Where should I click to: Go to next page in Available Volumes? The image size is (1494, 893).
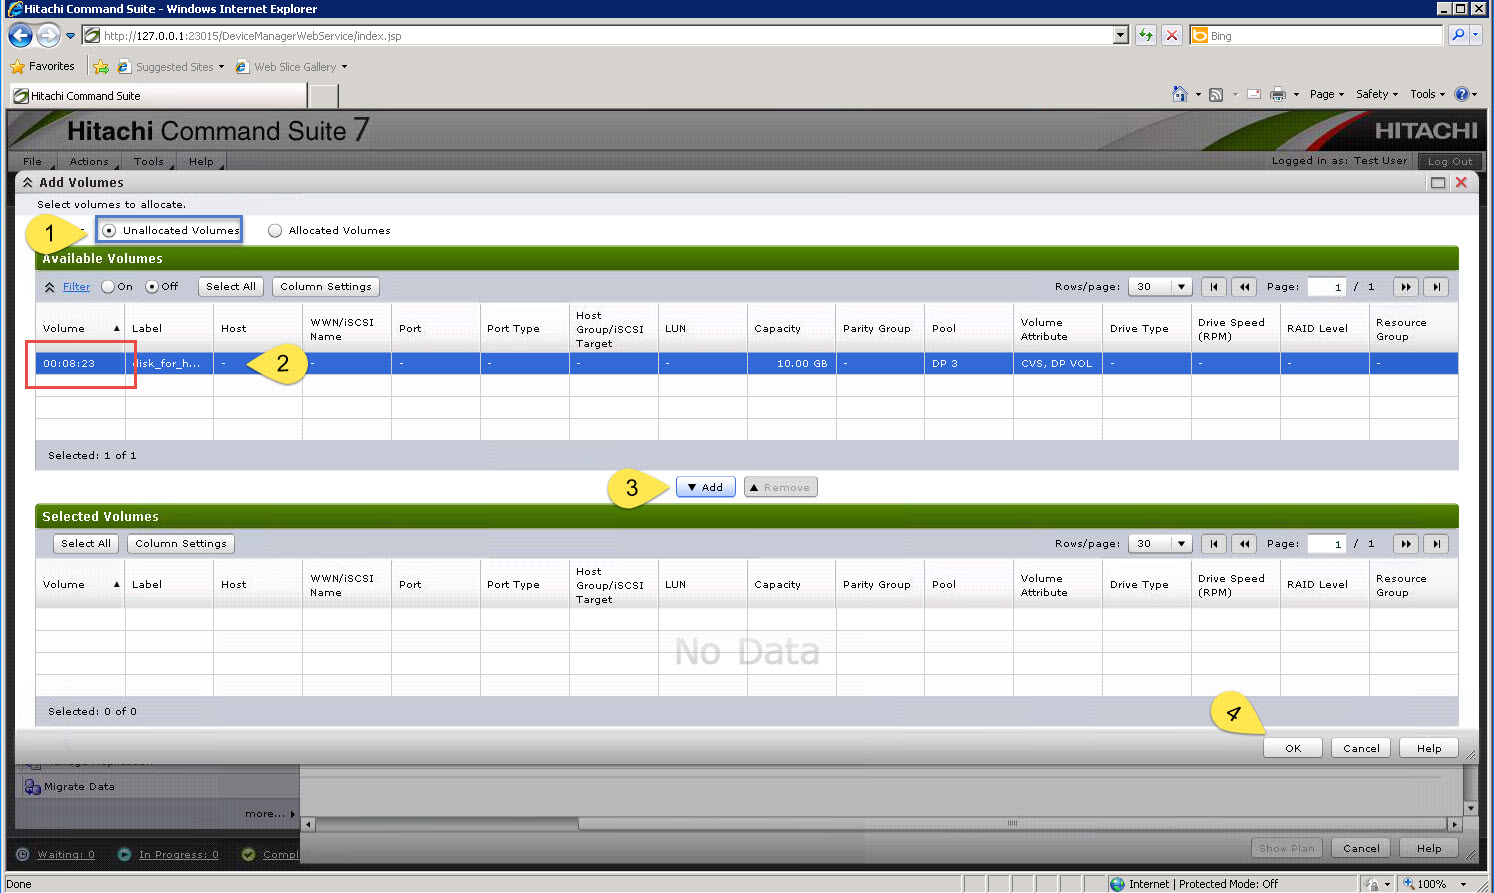tap(1406, 286)
